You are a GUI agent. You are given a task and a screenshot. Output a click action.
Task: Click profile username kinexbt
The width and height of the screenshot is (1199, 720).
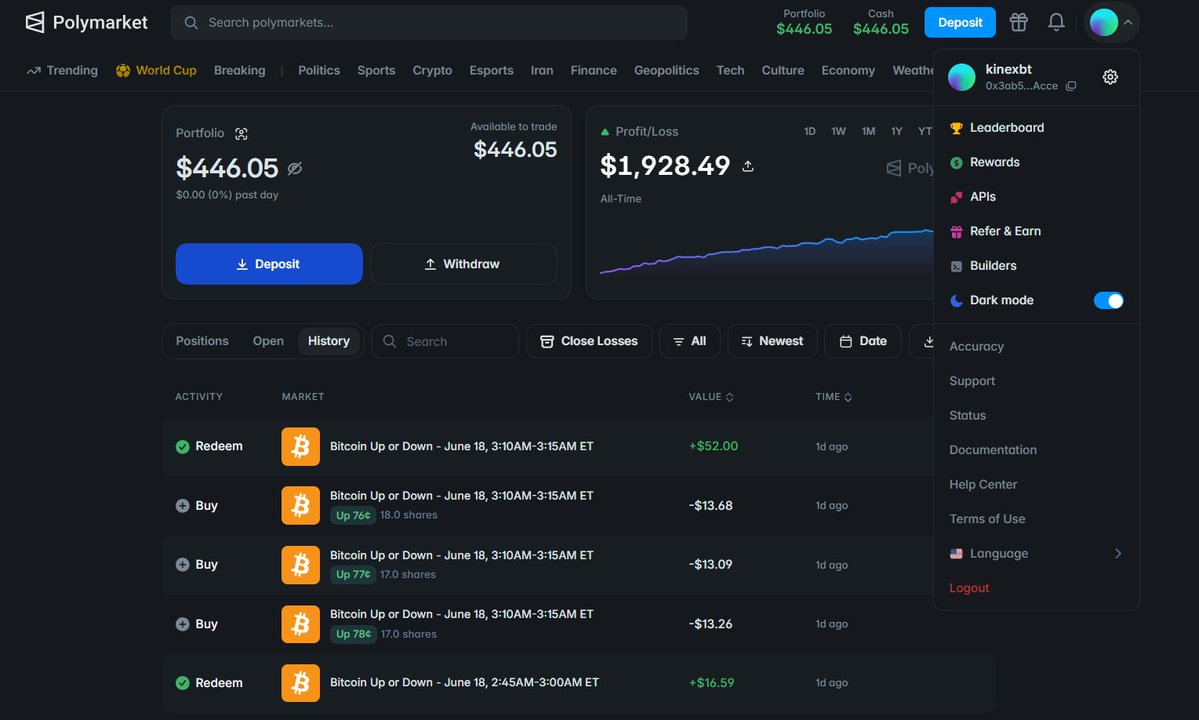pyautogui.click(x=1008, y=69)
